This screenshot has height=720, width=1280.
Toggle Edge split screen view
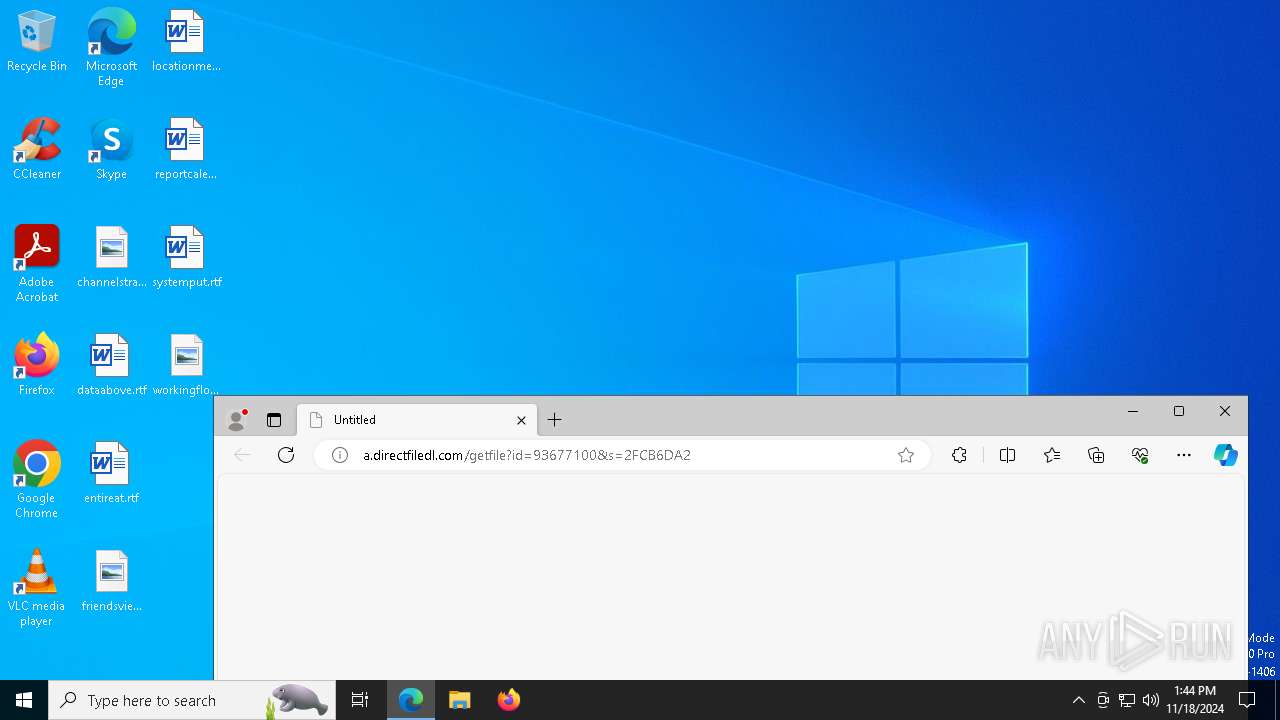1007,455
